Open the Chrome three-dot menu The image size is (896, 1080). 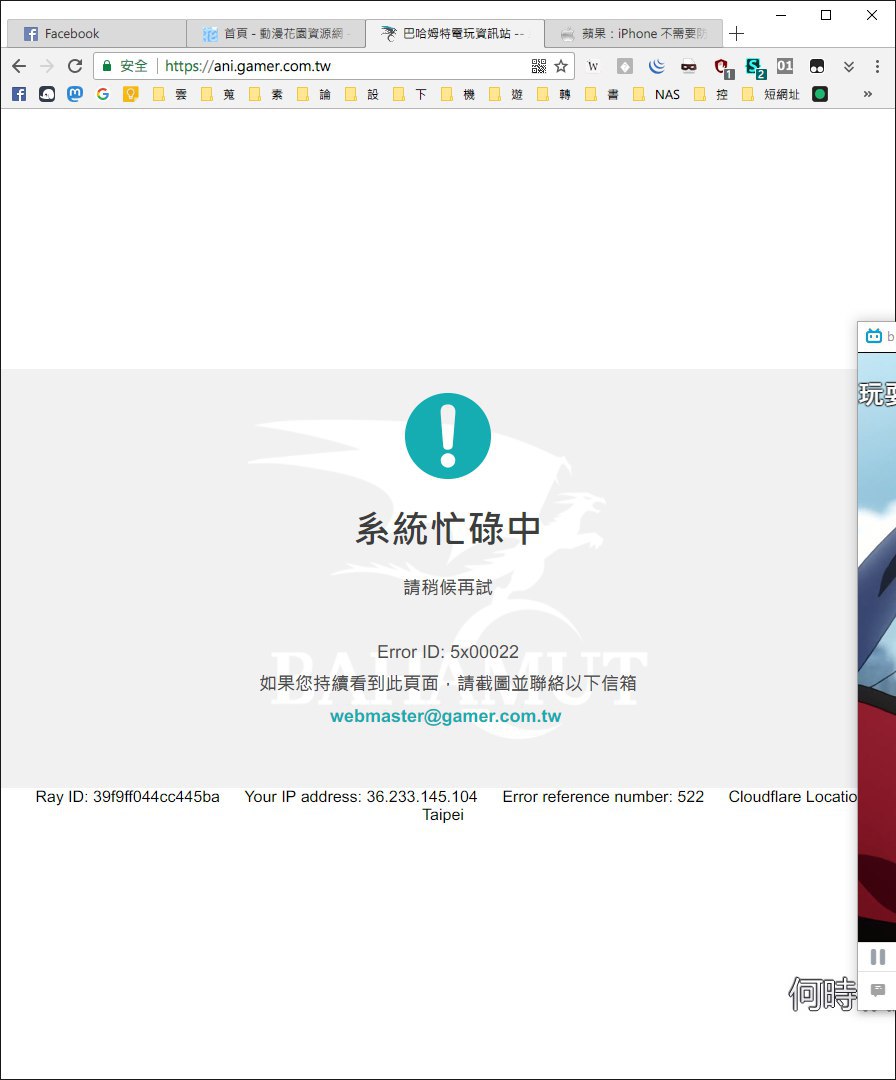[x=877, y=66]
